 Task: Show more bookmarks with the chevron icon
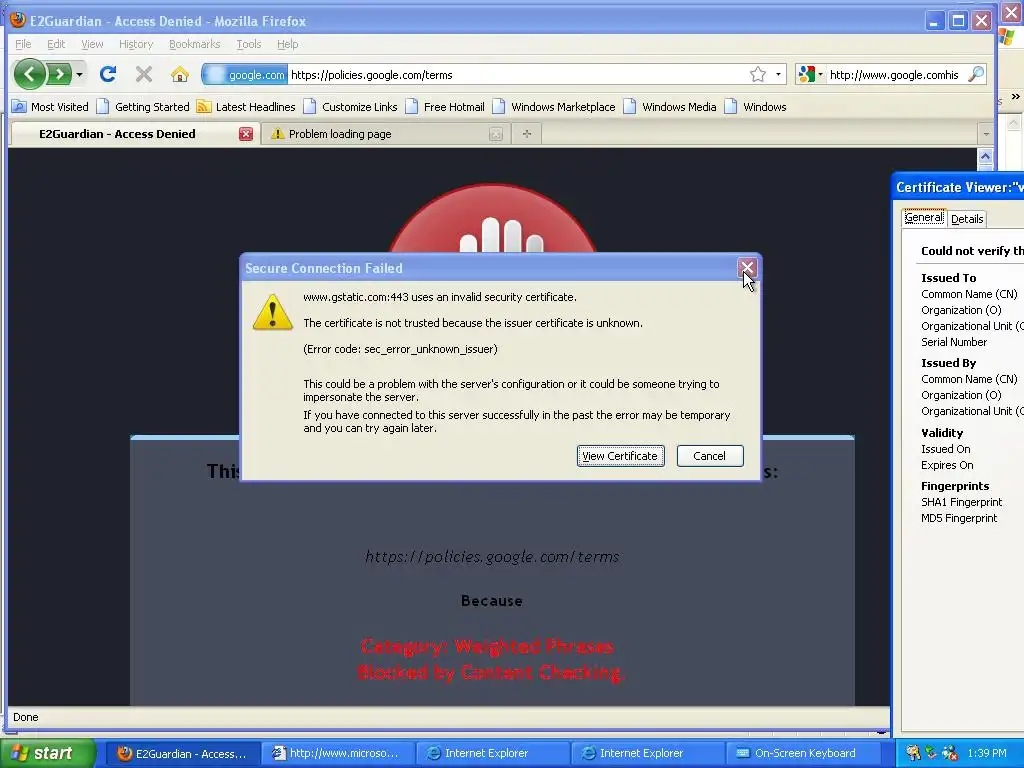pos(1015,97)
